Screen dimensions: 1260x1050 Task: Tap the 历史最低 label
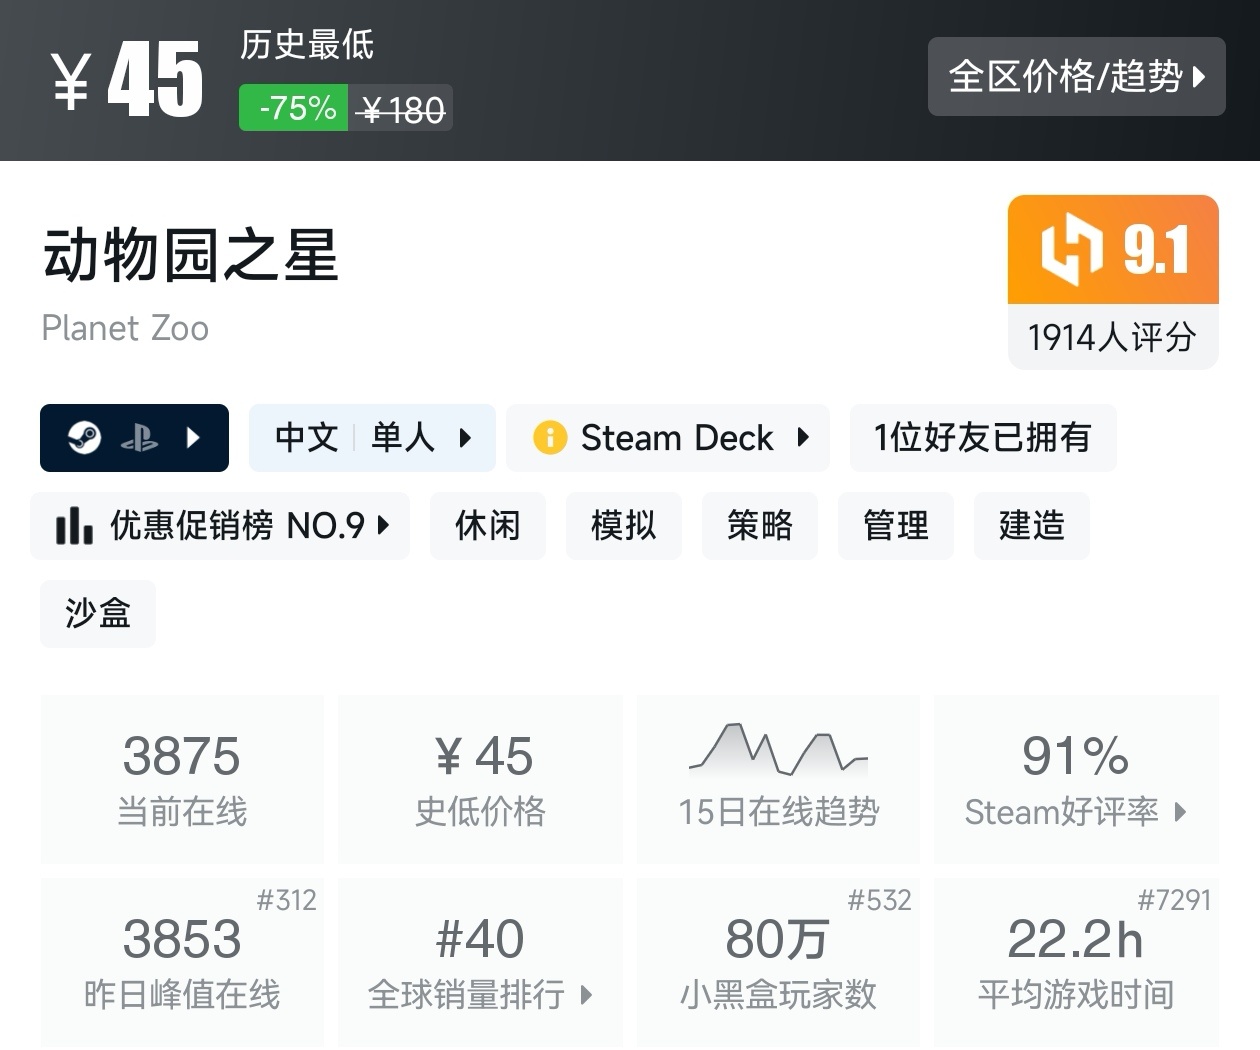tap(307, 45)
